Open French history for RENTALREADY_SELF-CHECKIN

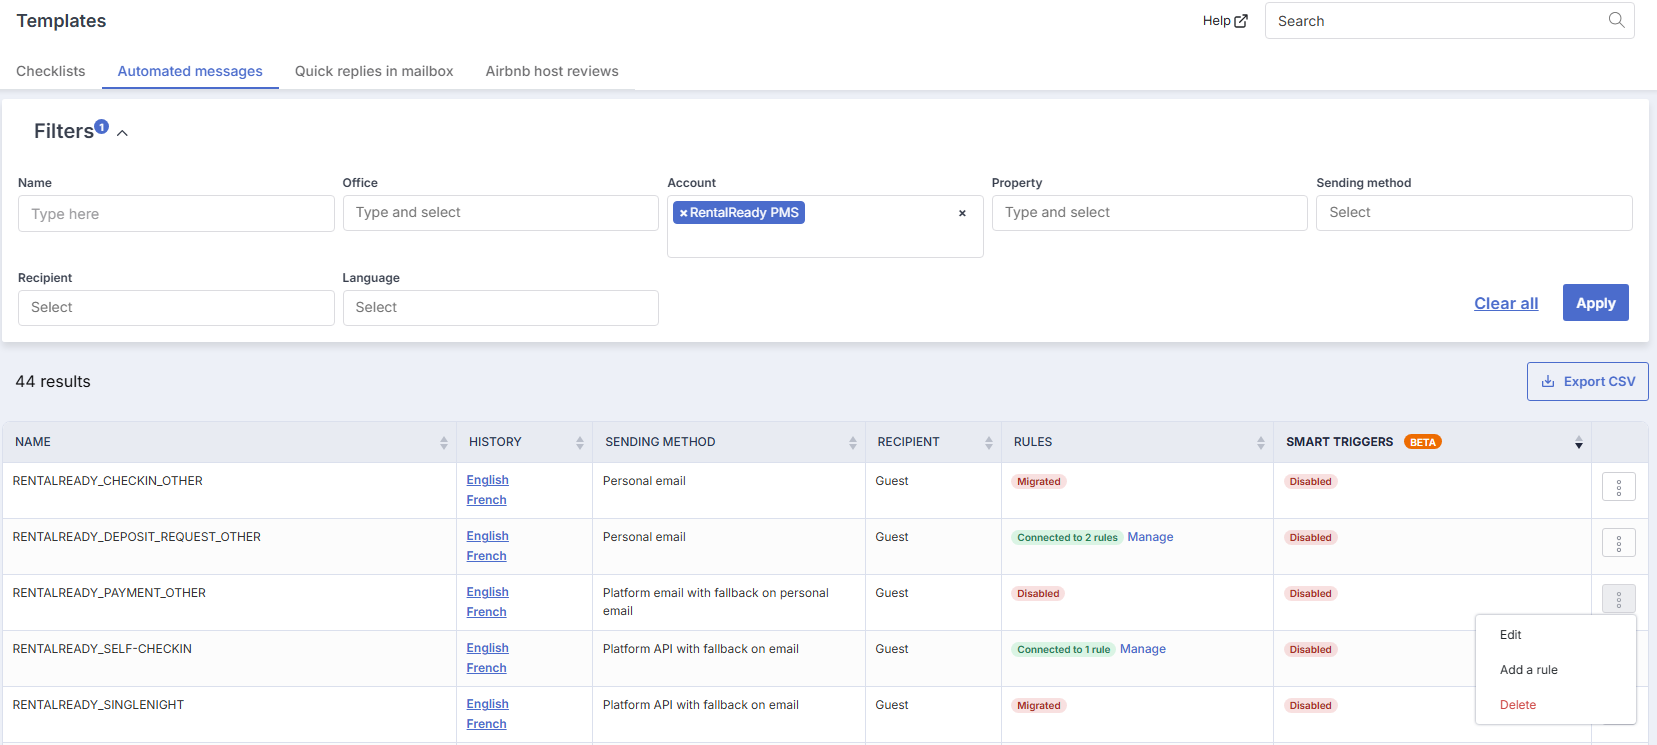coord(486,668)
